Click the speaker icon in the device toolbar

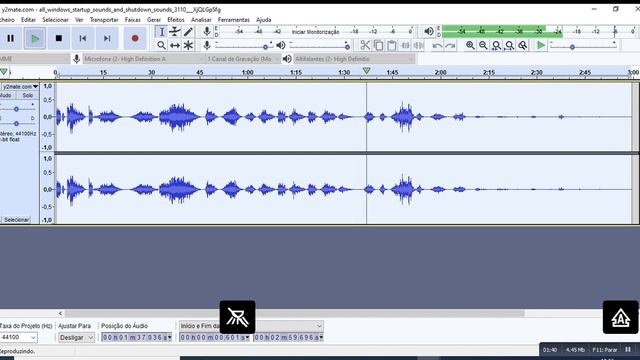287,59
